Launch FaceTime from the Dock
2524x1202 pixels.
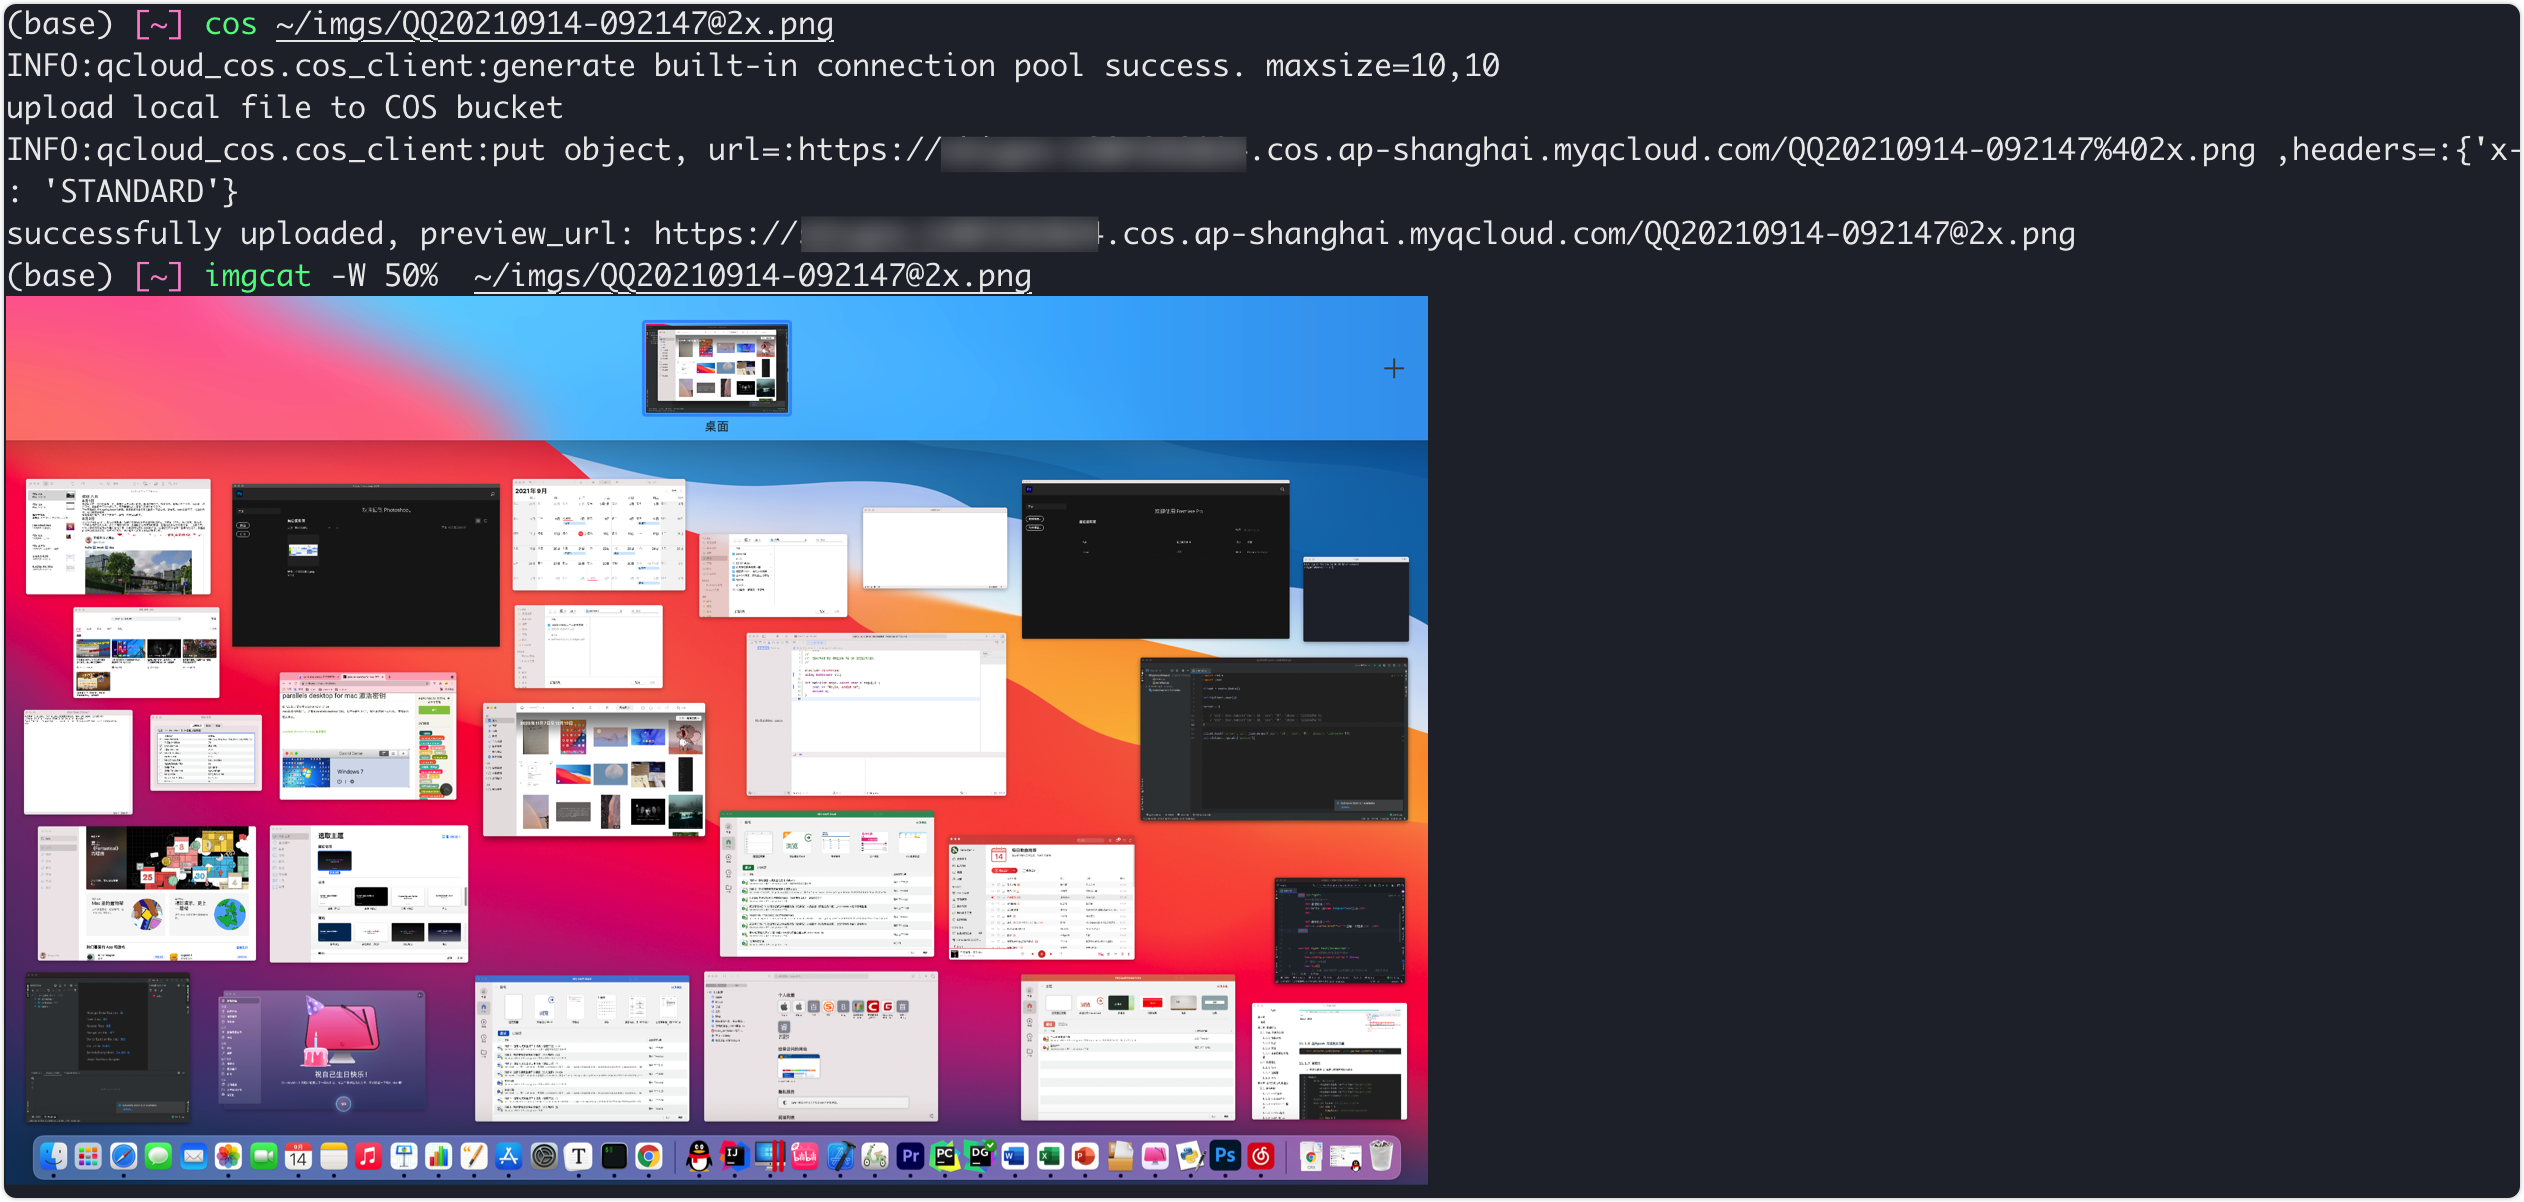pos(263,1157)
